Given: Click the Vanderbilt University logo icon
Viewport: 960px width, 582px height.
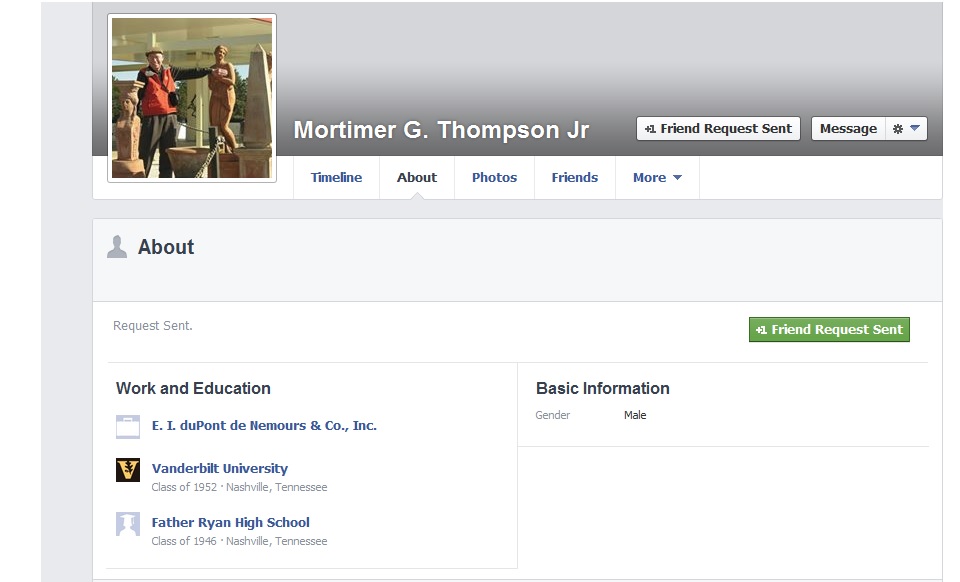Looking at the screenshot, I should coord(128,470).
